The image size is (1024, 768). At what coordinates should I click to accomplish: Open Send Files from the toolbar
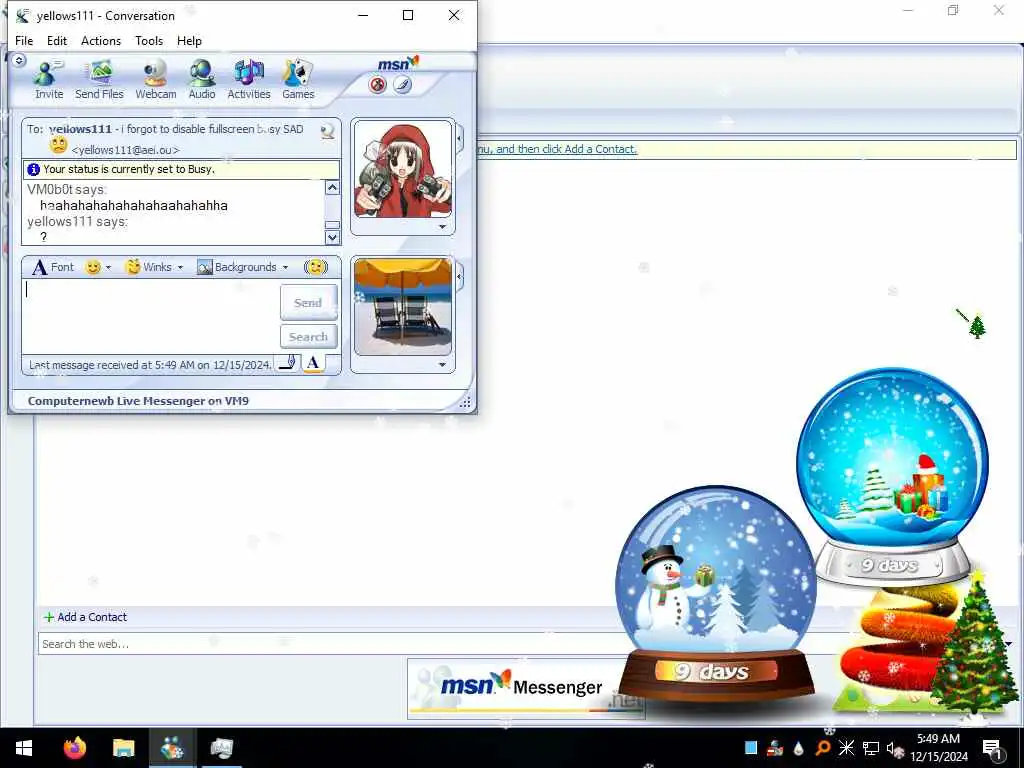click(99, 80)
